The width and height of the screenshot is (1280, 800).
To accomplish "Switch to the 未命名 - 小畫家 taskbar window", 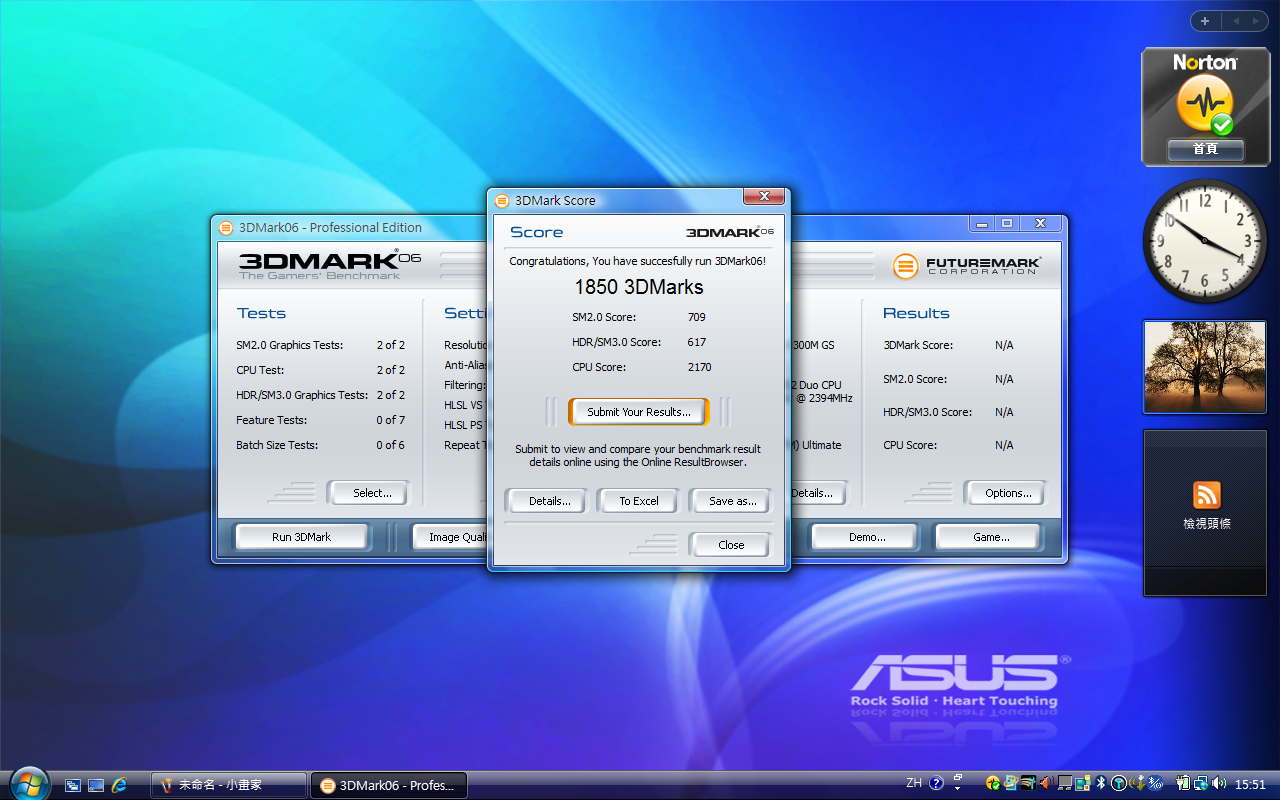I will click(228, 785).
